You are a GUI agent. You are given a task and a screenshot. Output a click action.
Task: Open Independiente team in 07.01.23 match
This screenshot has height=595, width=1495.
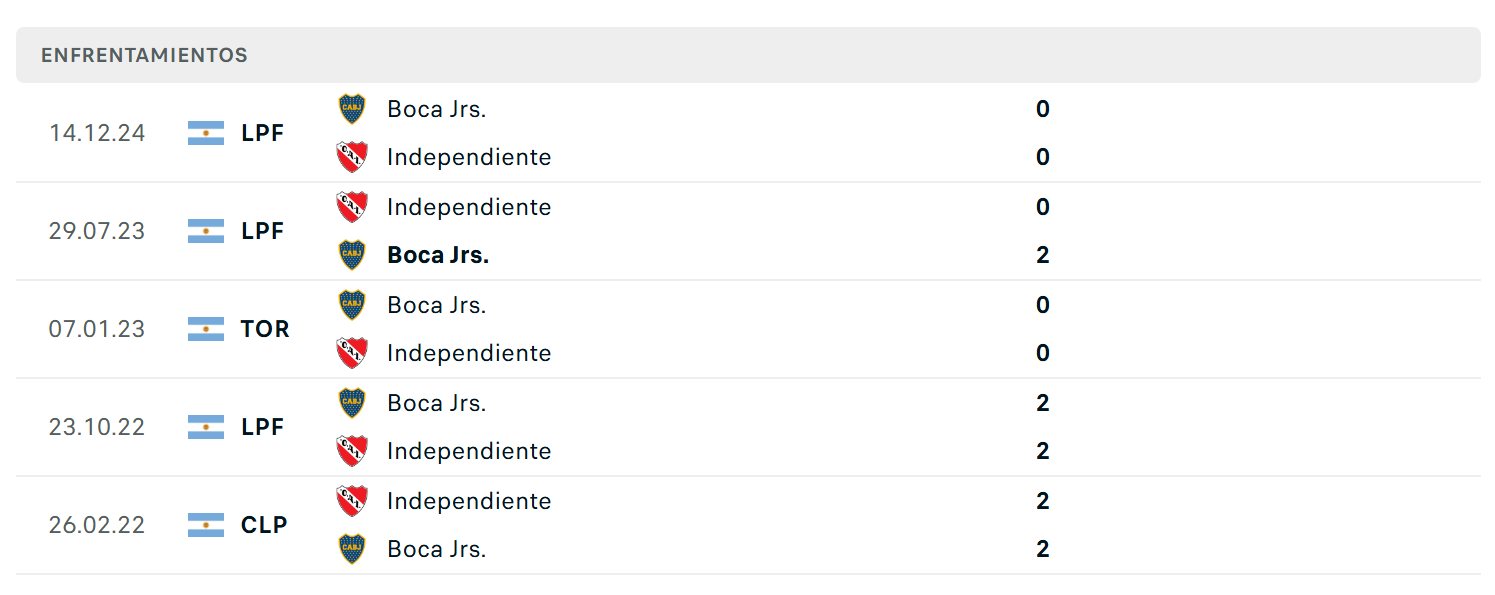point(469,353)
